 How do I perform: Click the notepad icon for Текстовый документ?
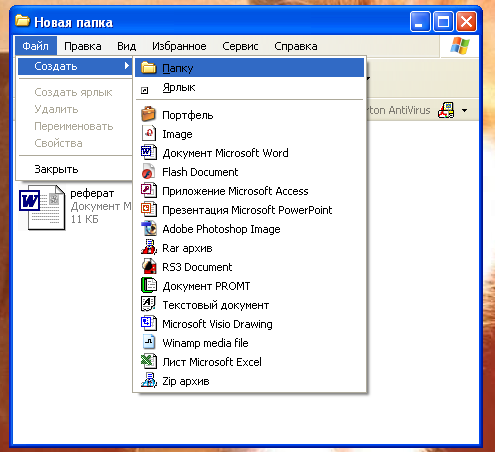coord(148,304)
